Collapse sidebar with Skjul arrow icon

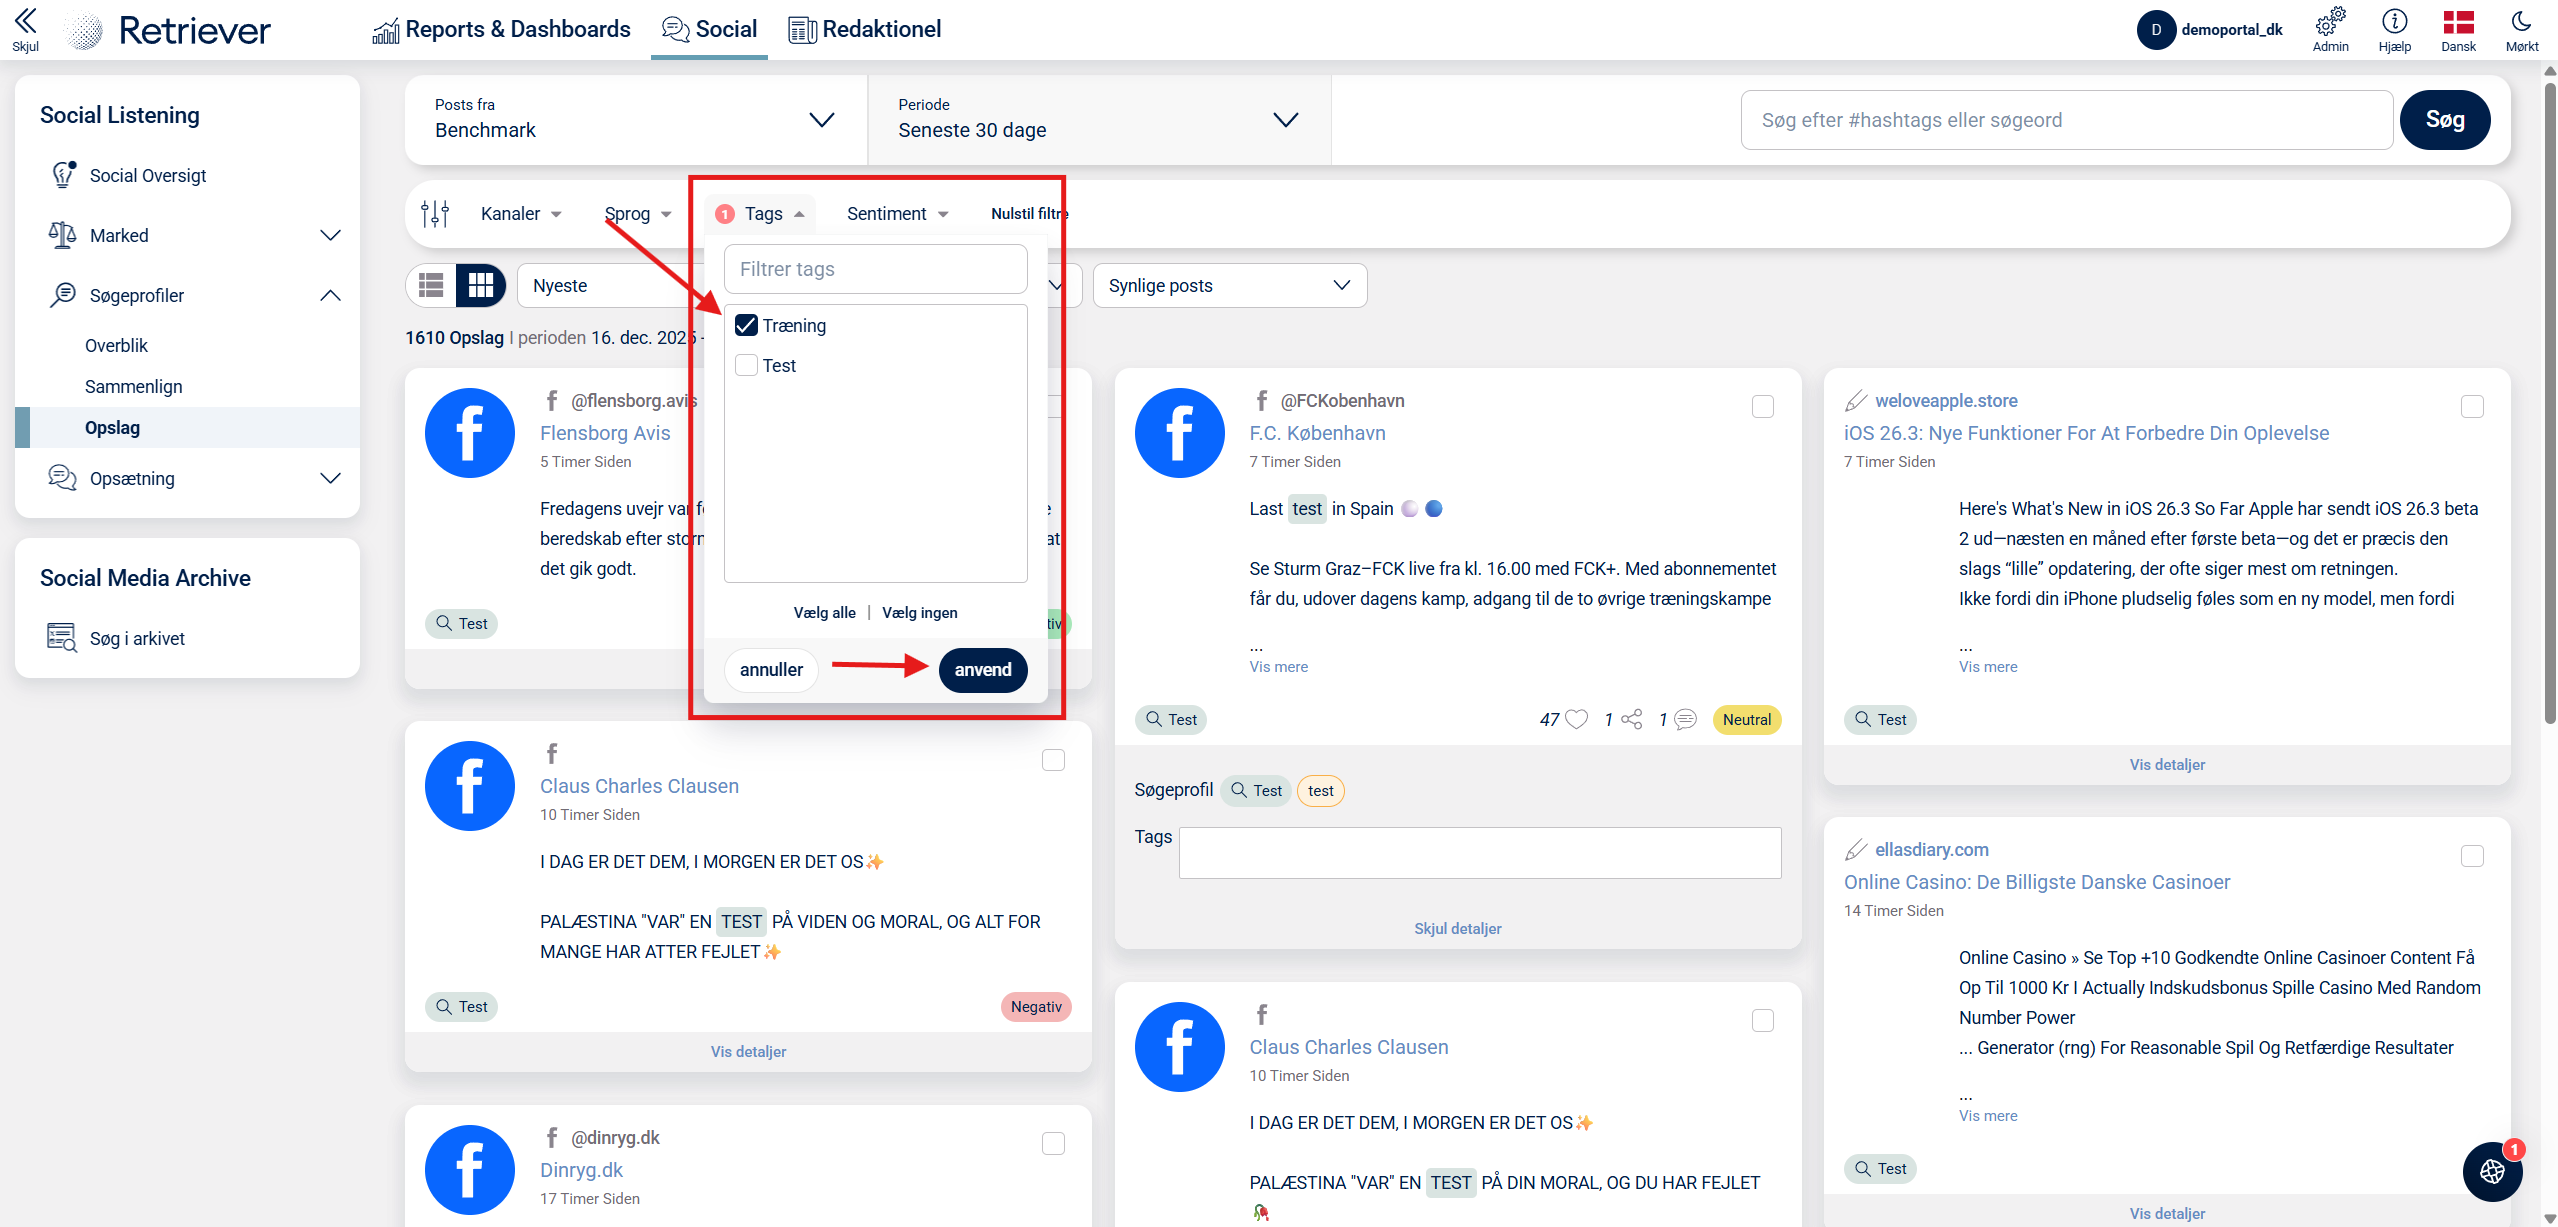click(25, 22)
